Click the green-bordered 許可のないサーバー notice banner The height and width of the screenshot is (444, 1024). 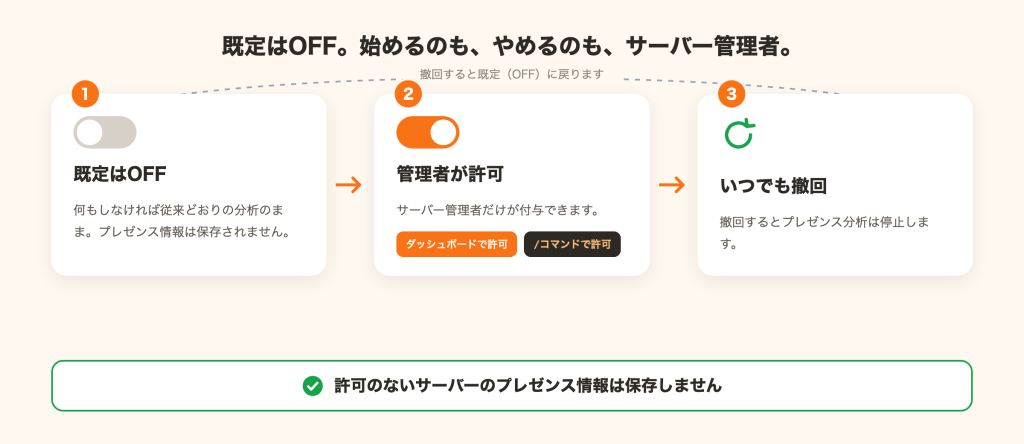(x=512, y=386)
